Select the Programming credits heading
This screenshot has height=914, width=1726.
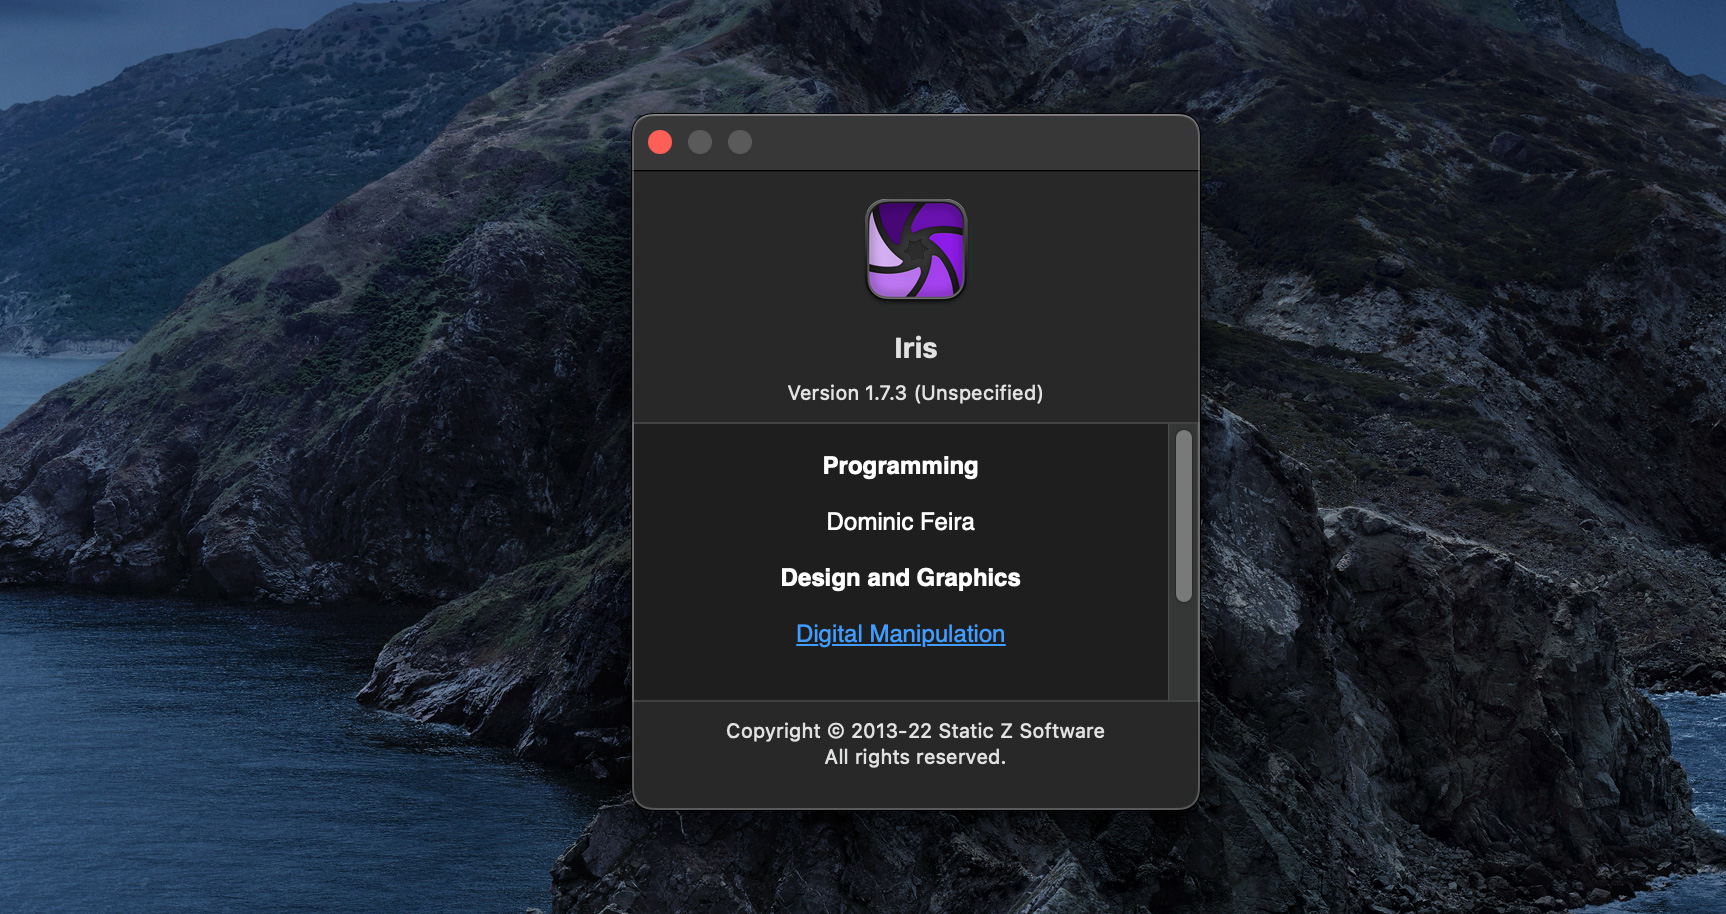[x=900, y=466]
